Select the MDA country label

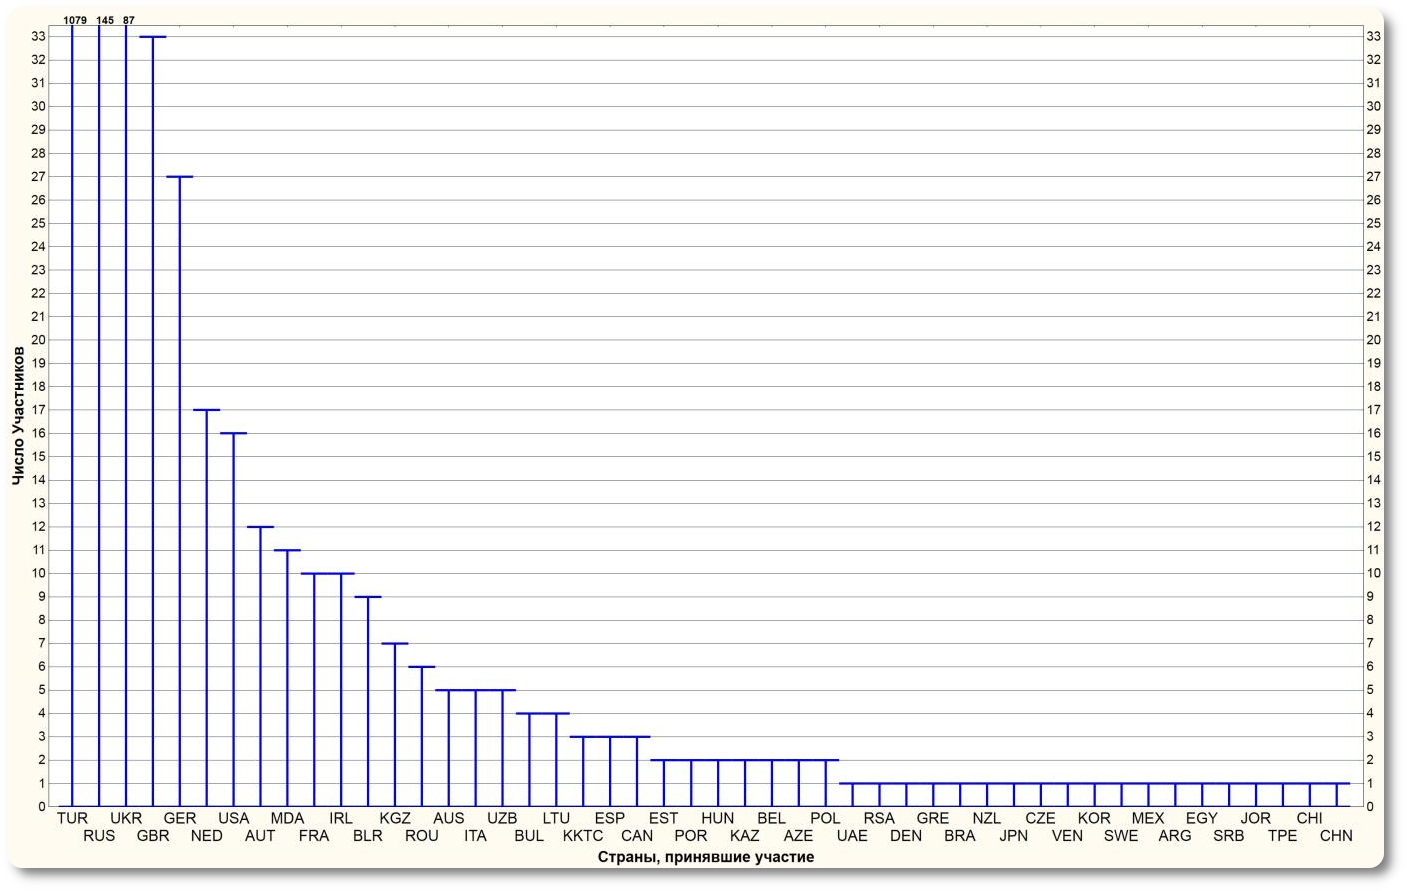287,818
